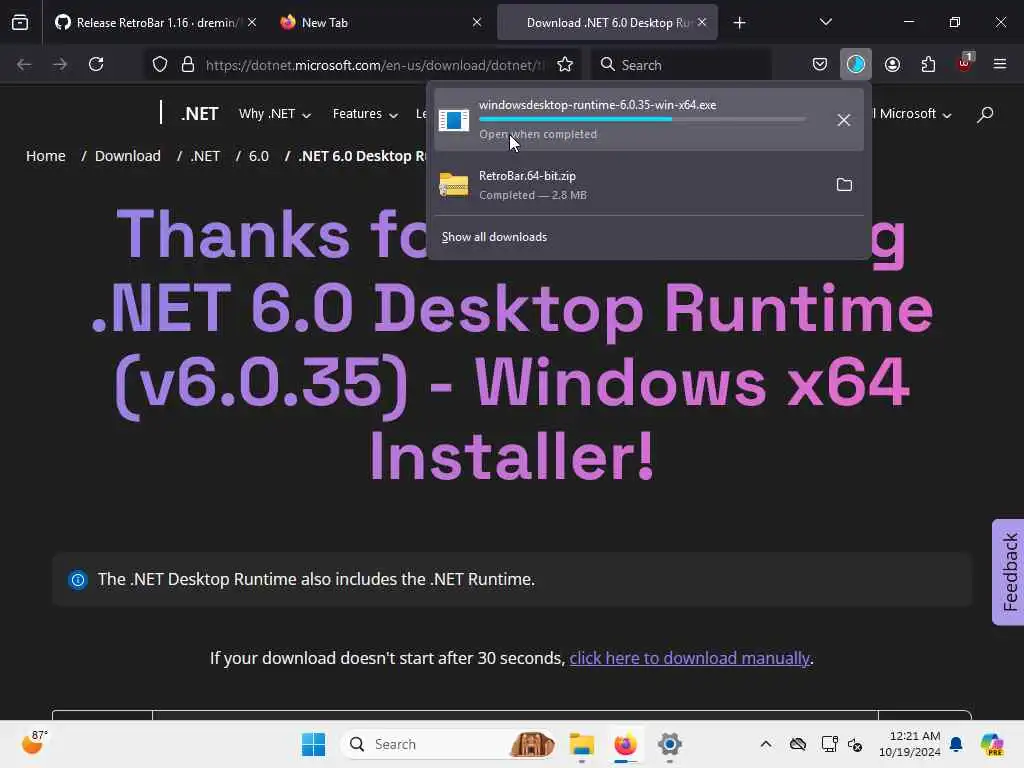Close the New Tab tab
Image resolution: width=1024 pixels, height=768 pixels.
tap(477, 23)
